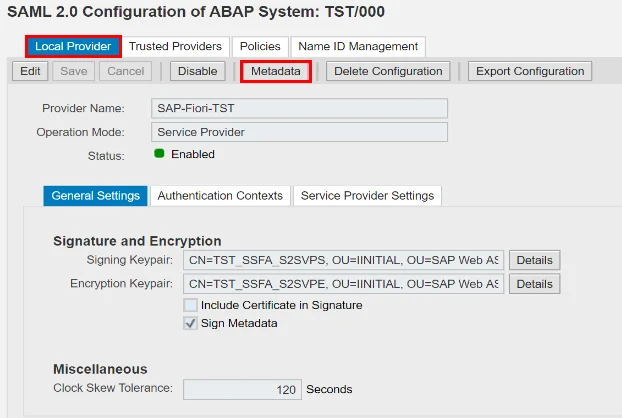The width and height of the screenshot is (622, 418).
Task: Select the 'Status:' label
Action: 106,156
